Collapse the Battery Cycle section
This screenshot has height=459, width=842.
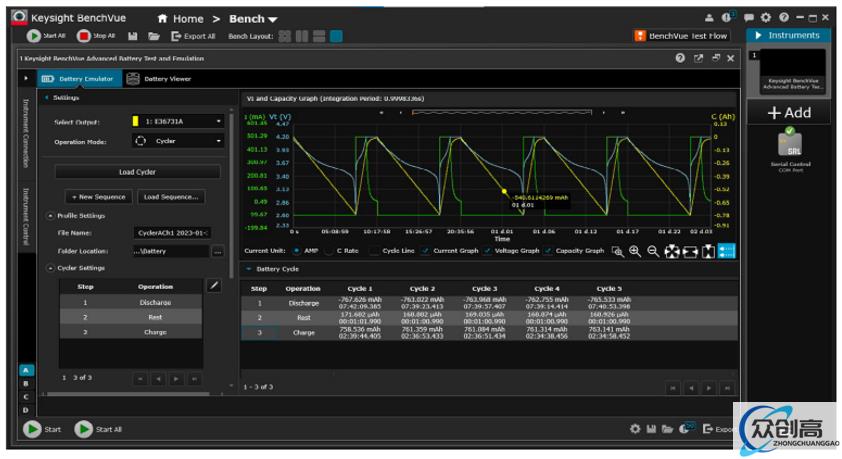[250, 269]
